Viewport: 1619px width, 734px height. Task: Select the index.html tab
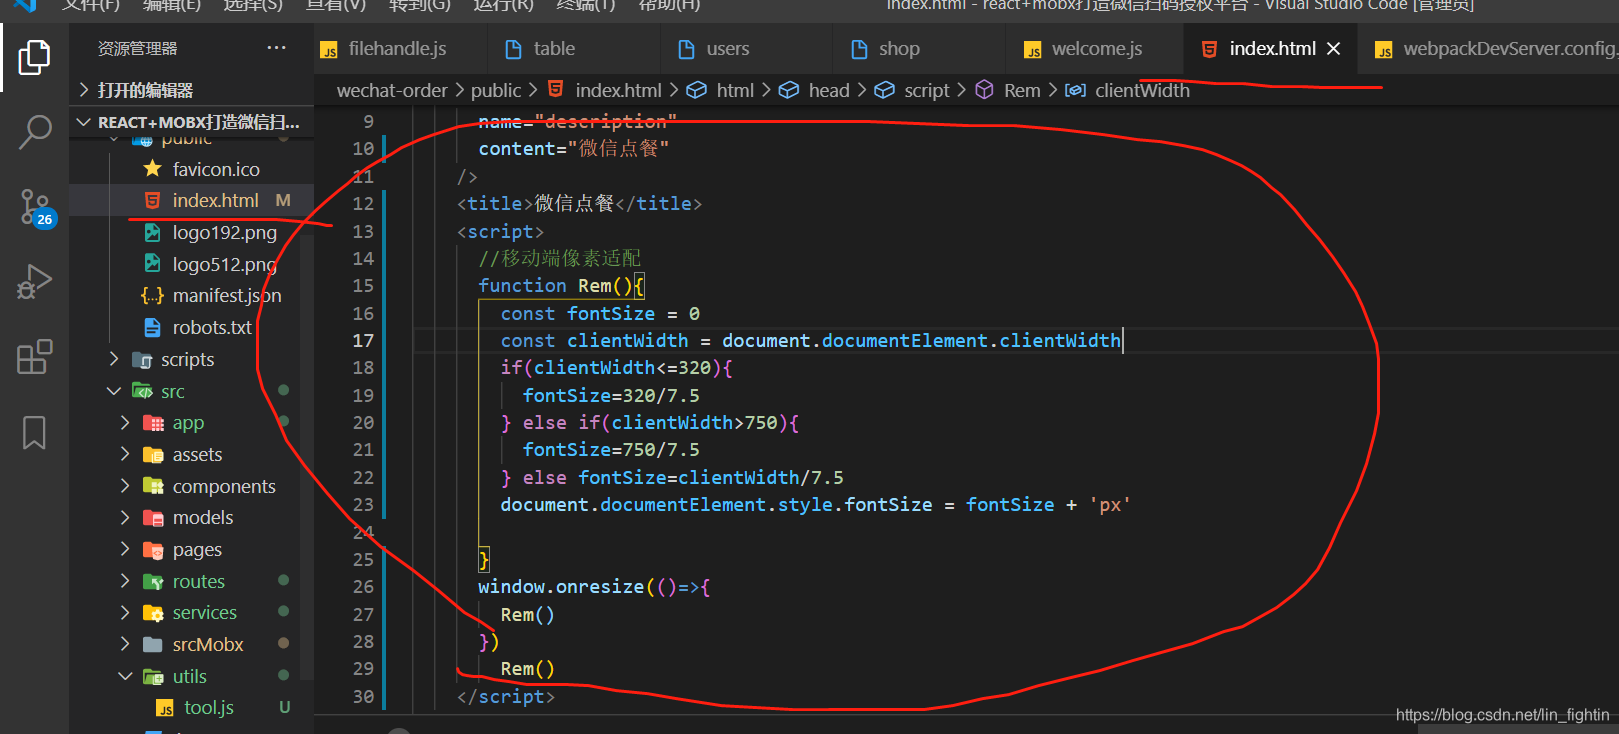(1271, 49)
